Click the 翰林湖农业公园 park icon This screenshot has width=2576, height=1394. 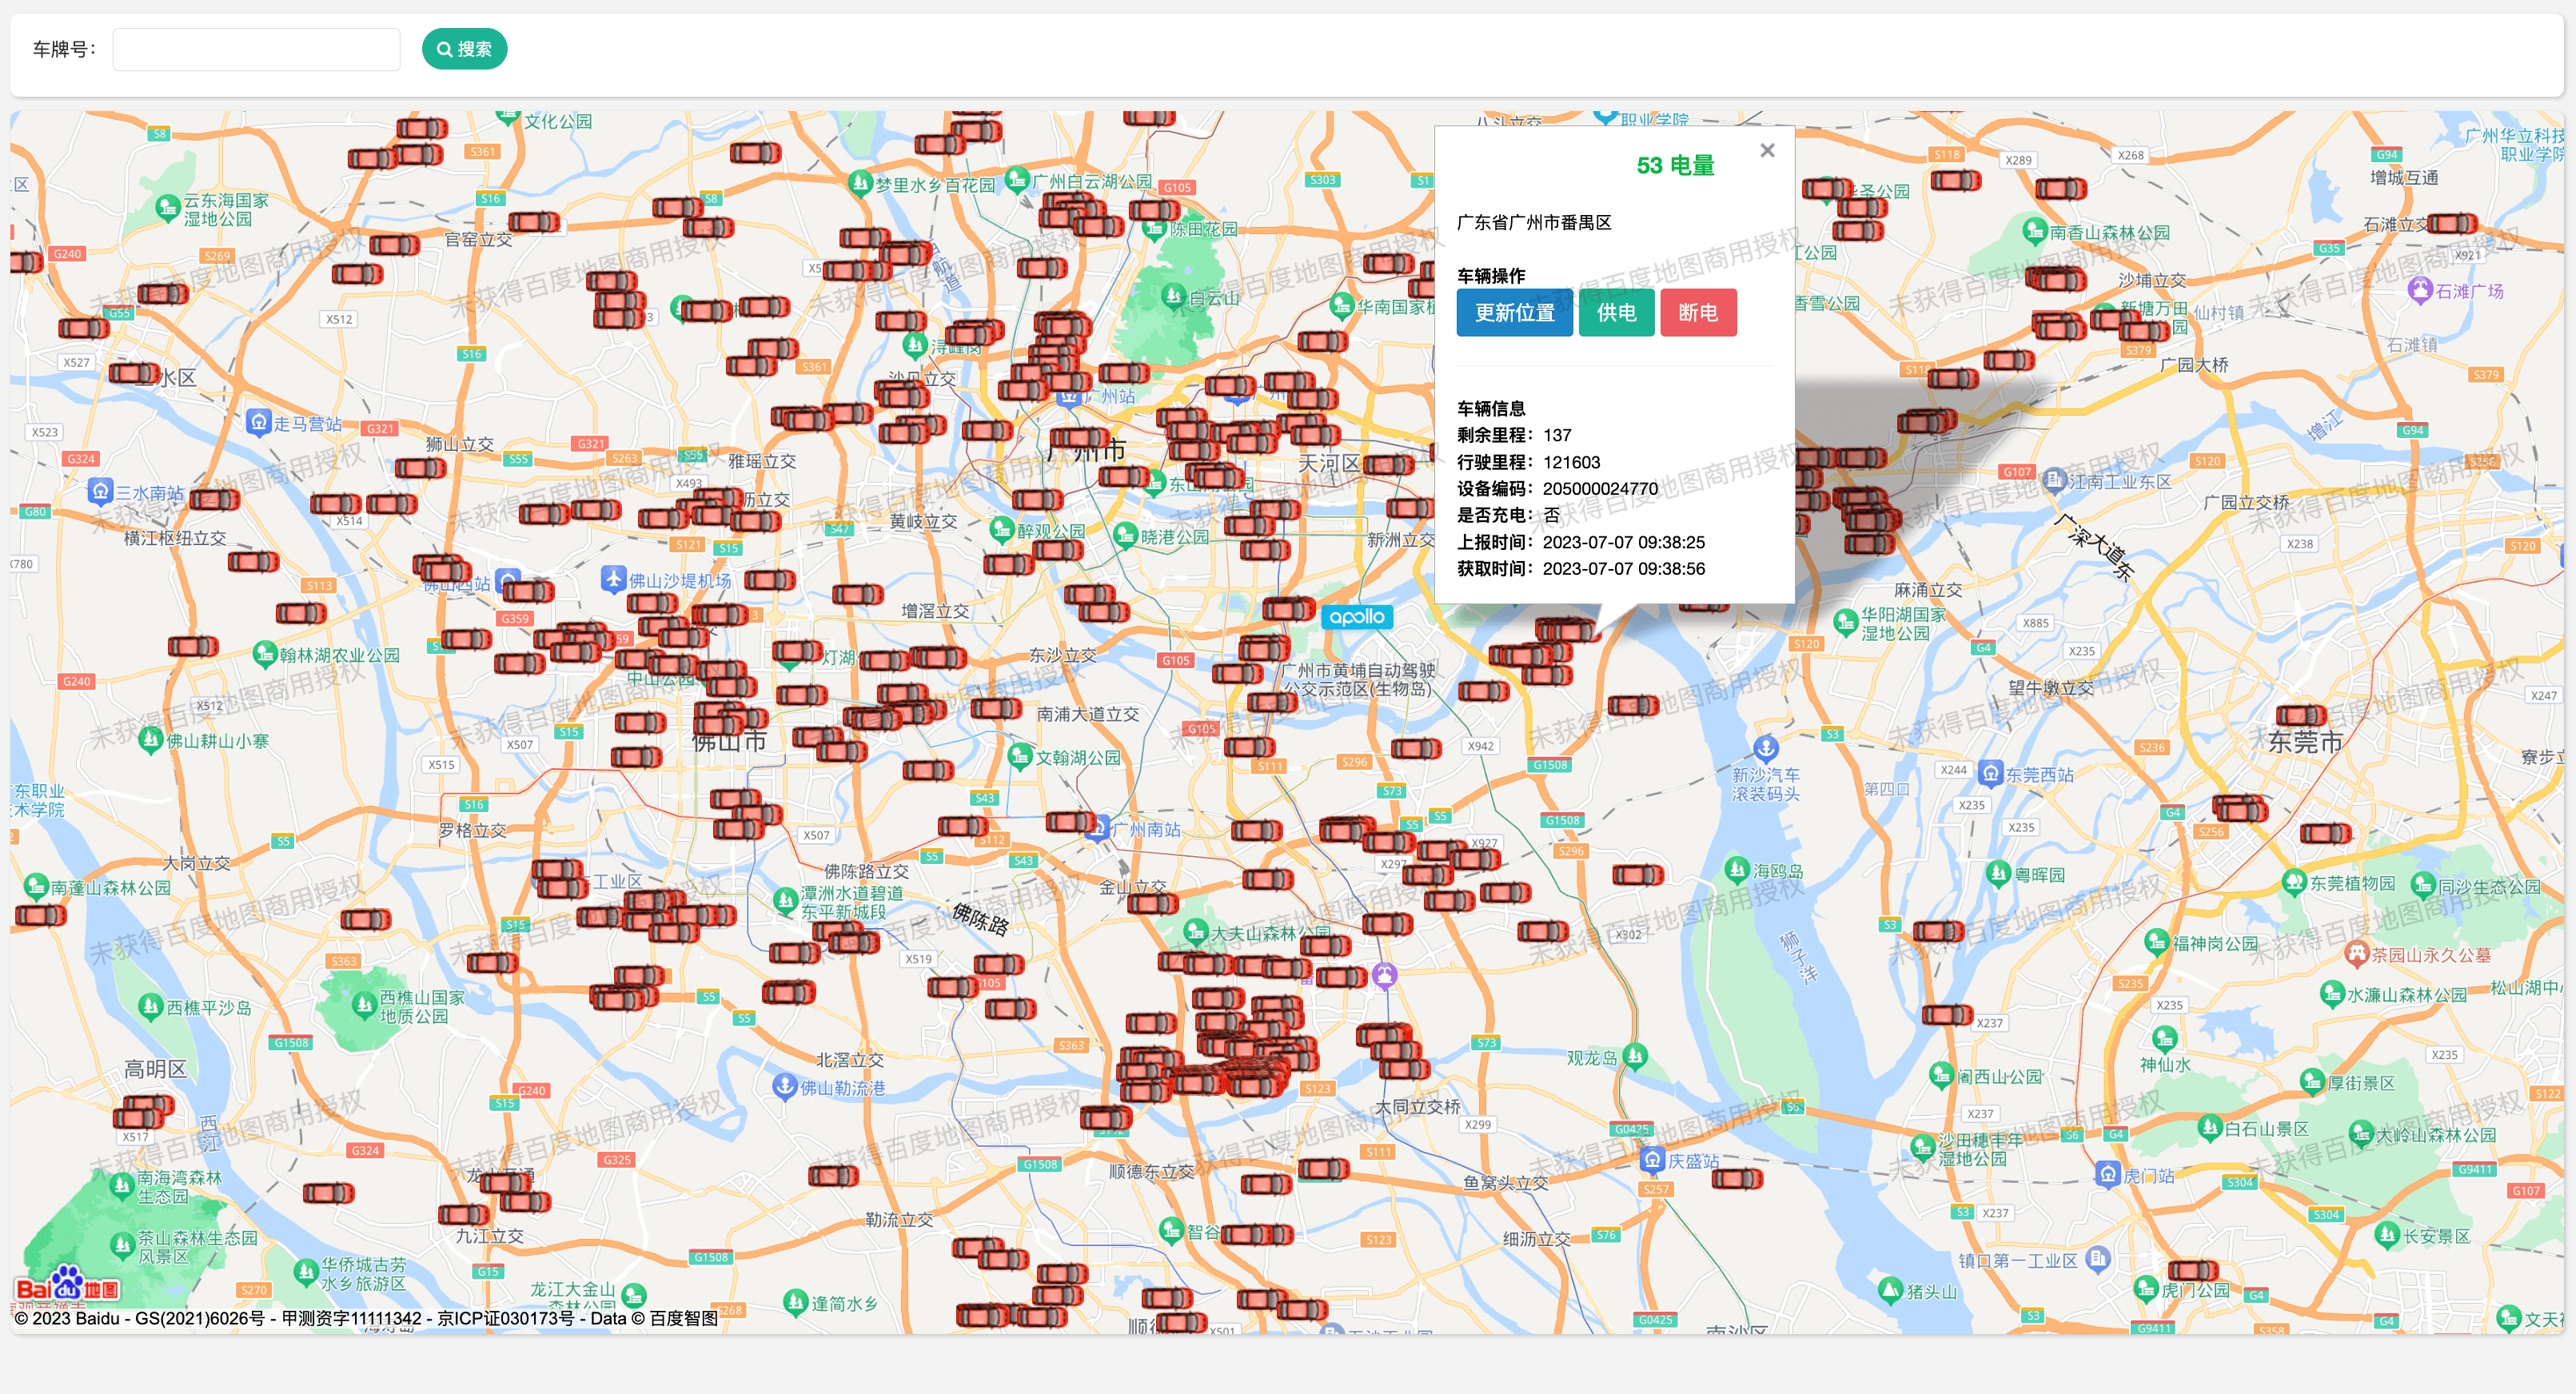click(264, 654)
